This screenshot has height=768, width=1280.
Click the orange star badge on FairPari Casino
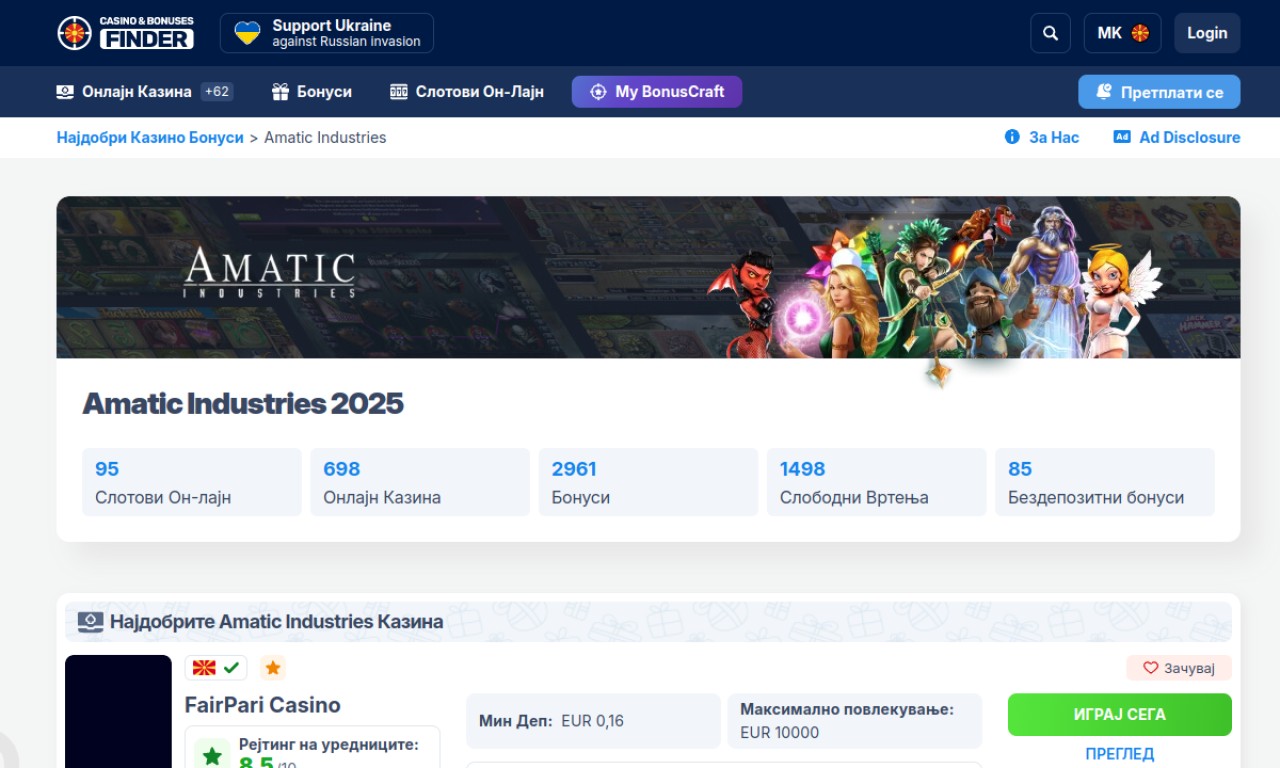[273, 667]
